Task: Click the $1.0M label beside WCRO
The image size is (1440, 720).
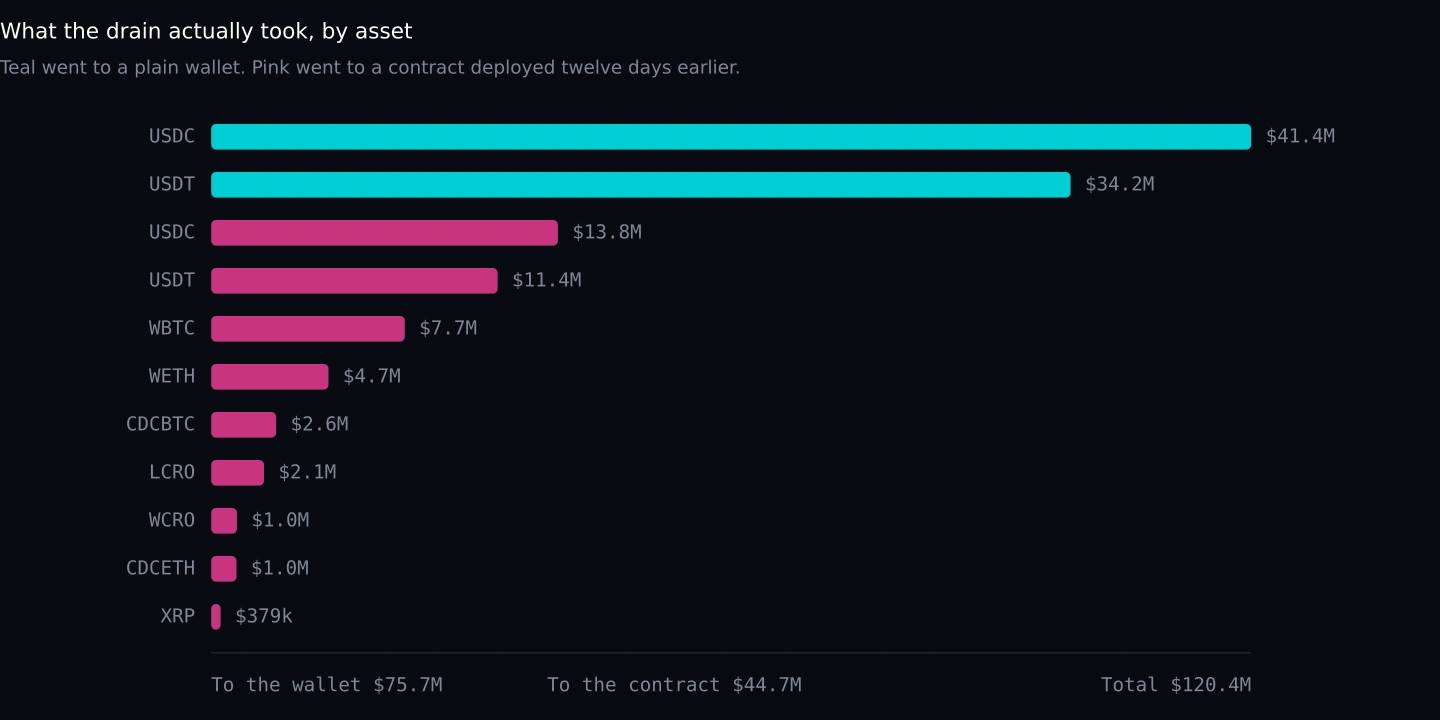Action: (x=280, y=521)
